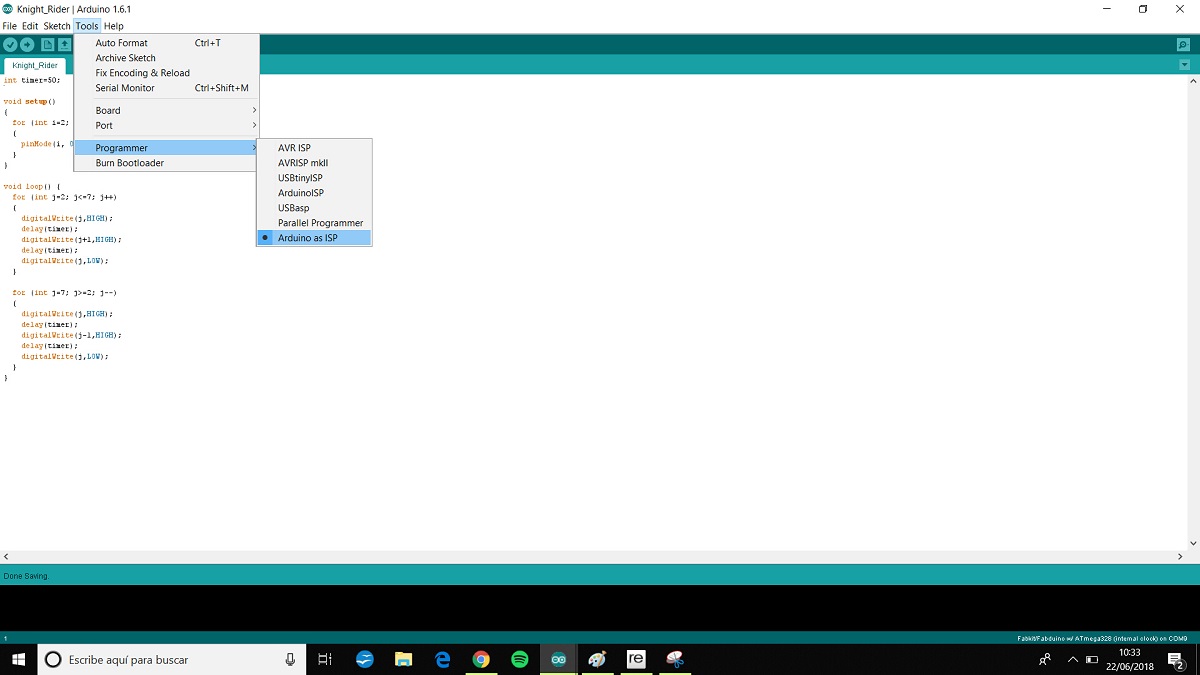Click the Windows taskbar search box
The width and height of the screenshot is (1200, 675).
coord(172,659)
